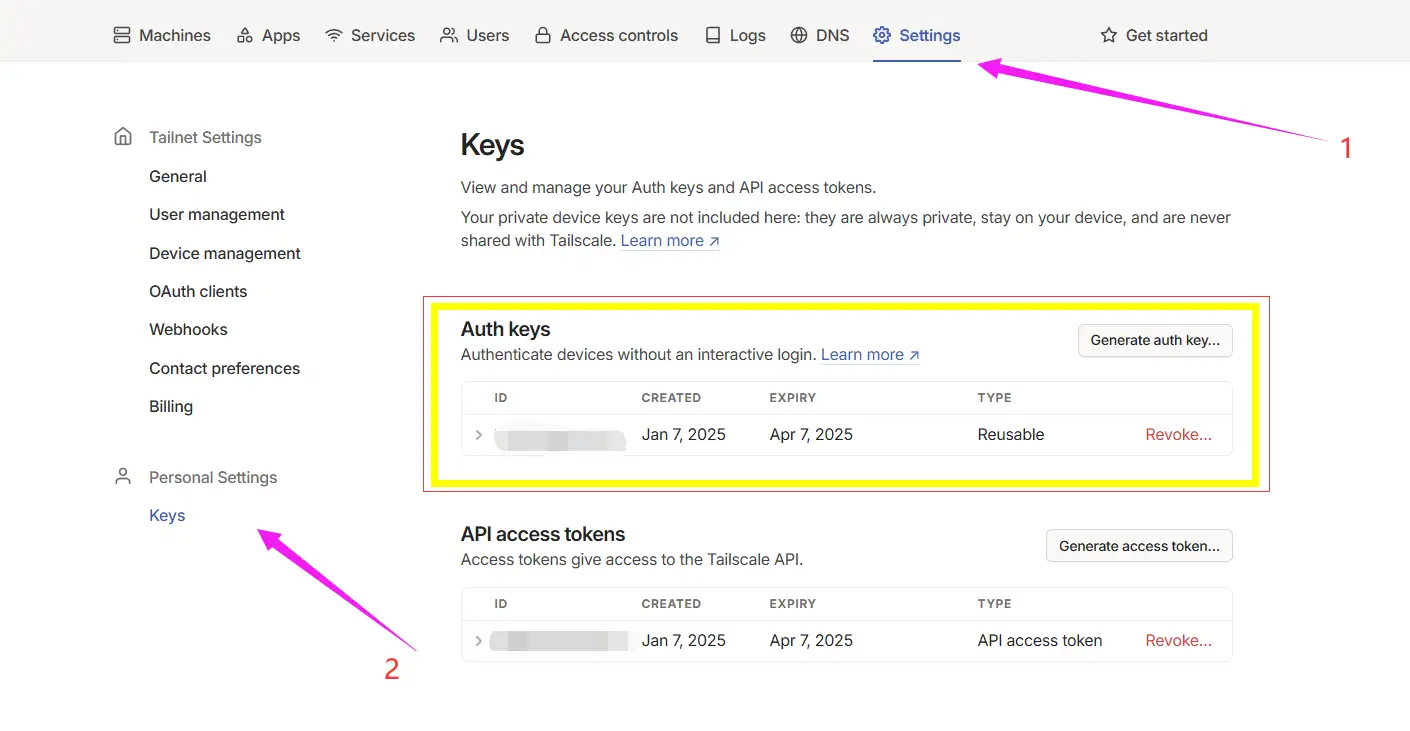The height and width of the screenshot is (731, 1410).
Task: Open the Webhooks settings page
Action: (x=188, y=330)
